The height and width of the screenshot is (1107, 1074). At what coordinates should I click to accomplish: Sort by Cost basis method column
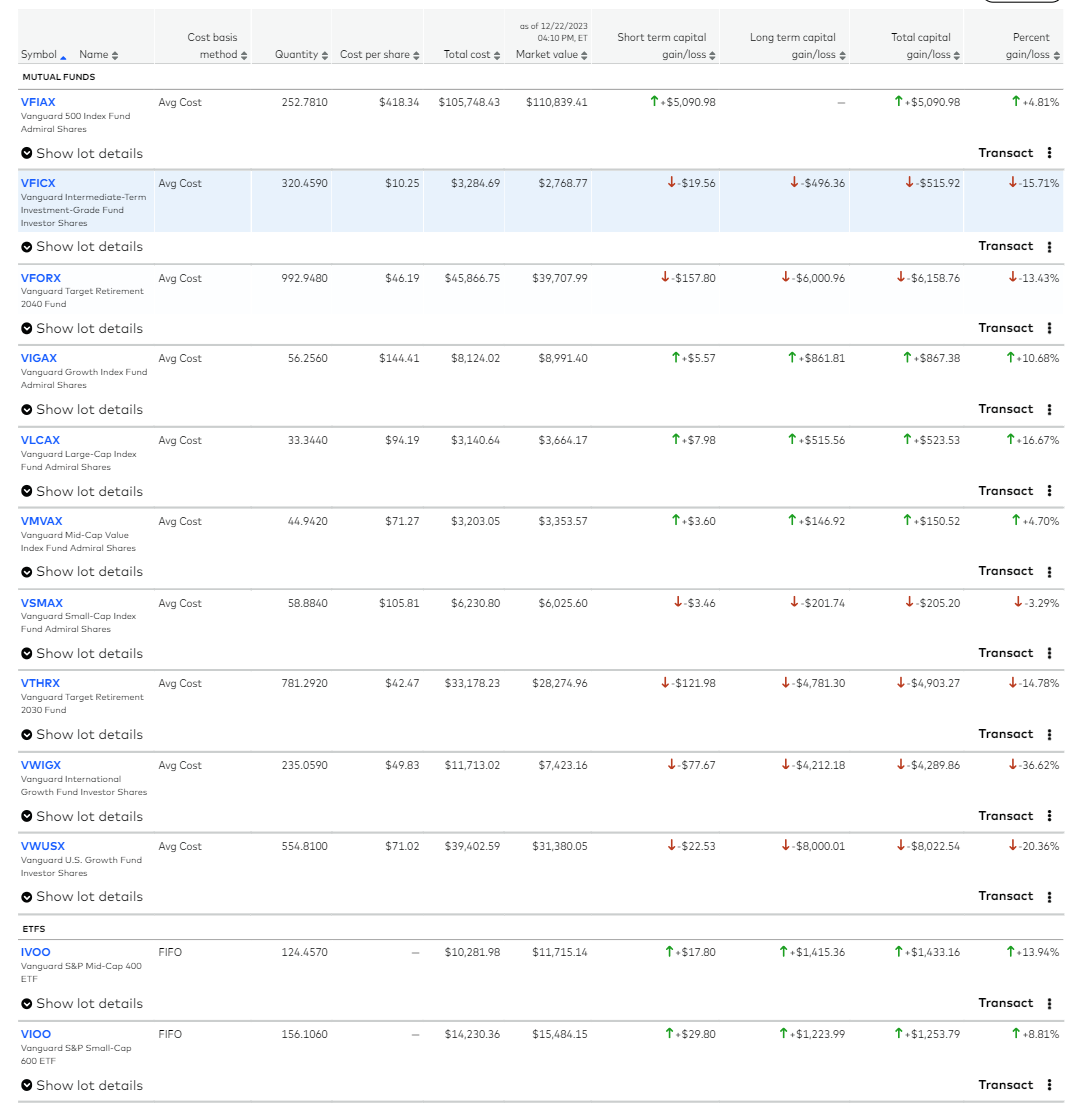click(217, 46)
